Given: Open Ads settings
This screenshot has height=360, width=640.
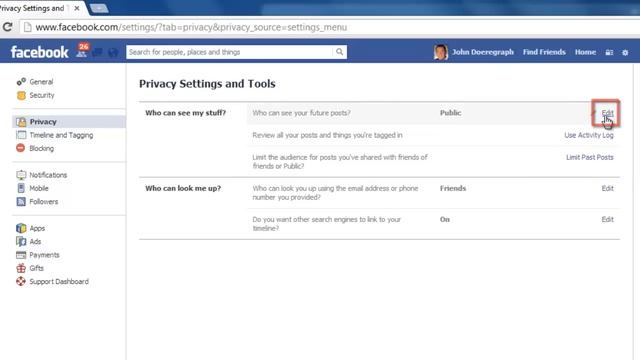Looking at the screenshot, I should (x=35, y=242).
